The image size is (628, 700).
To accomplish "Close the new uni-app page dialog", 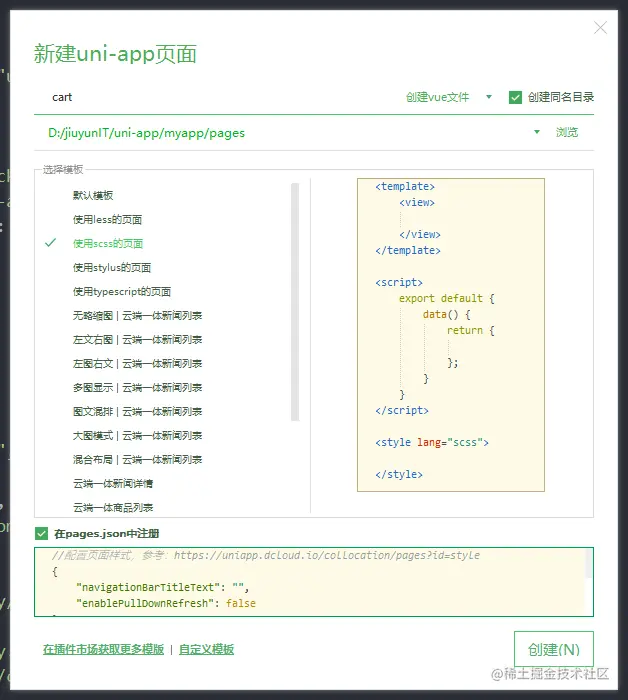I will pyautogui.click(x=600, y=28).
